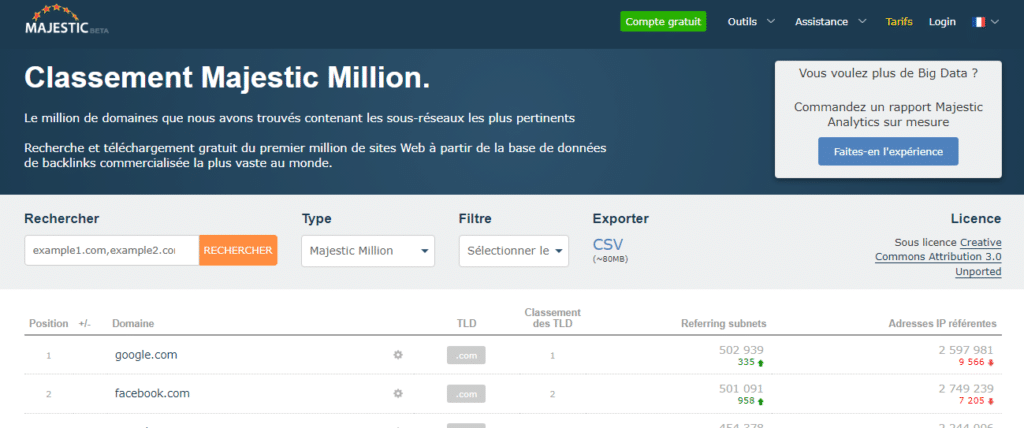
Task: Expand the Assistance menu
Action: point(831,22)
